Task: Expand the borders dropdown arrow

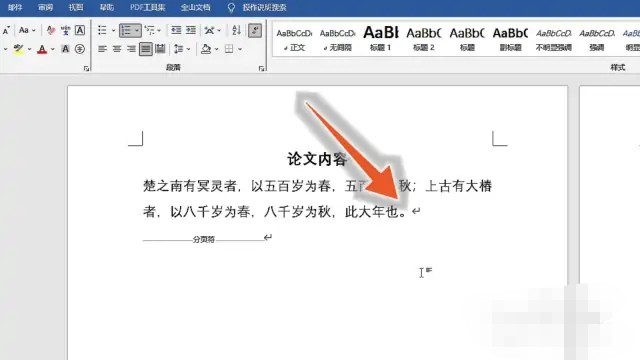Action: [240, 49]
